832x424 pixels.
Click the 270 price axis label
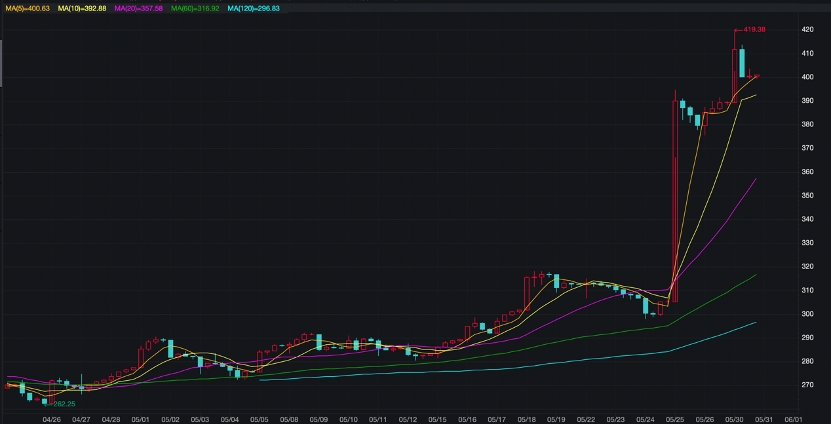pyautogui.click(x=808, y=385)
